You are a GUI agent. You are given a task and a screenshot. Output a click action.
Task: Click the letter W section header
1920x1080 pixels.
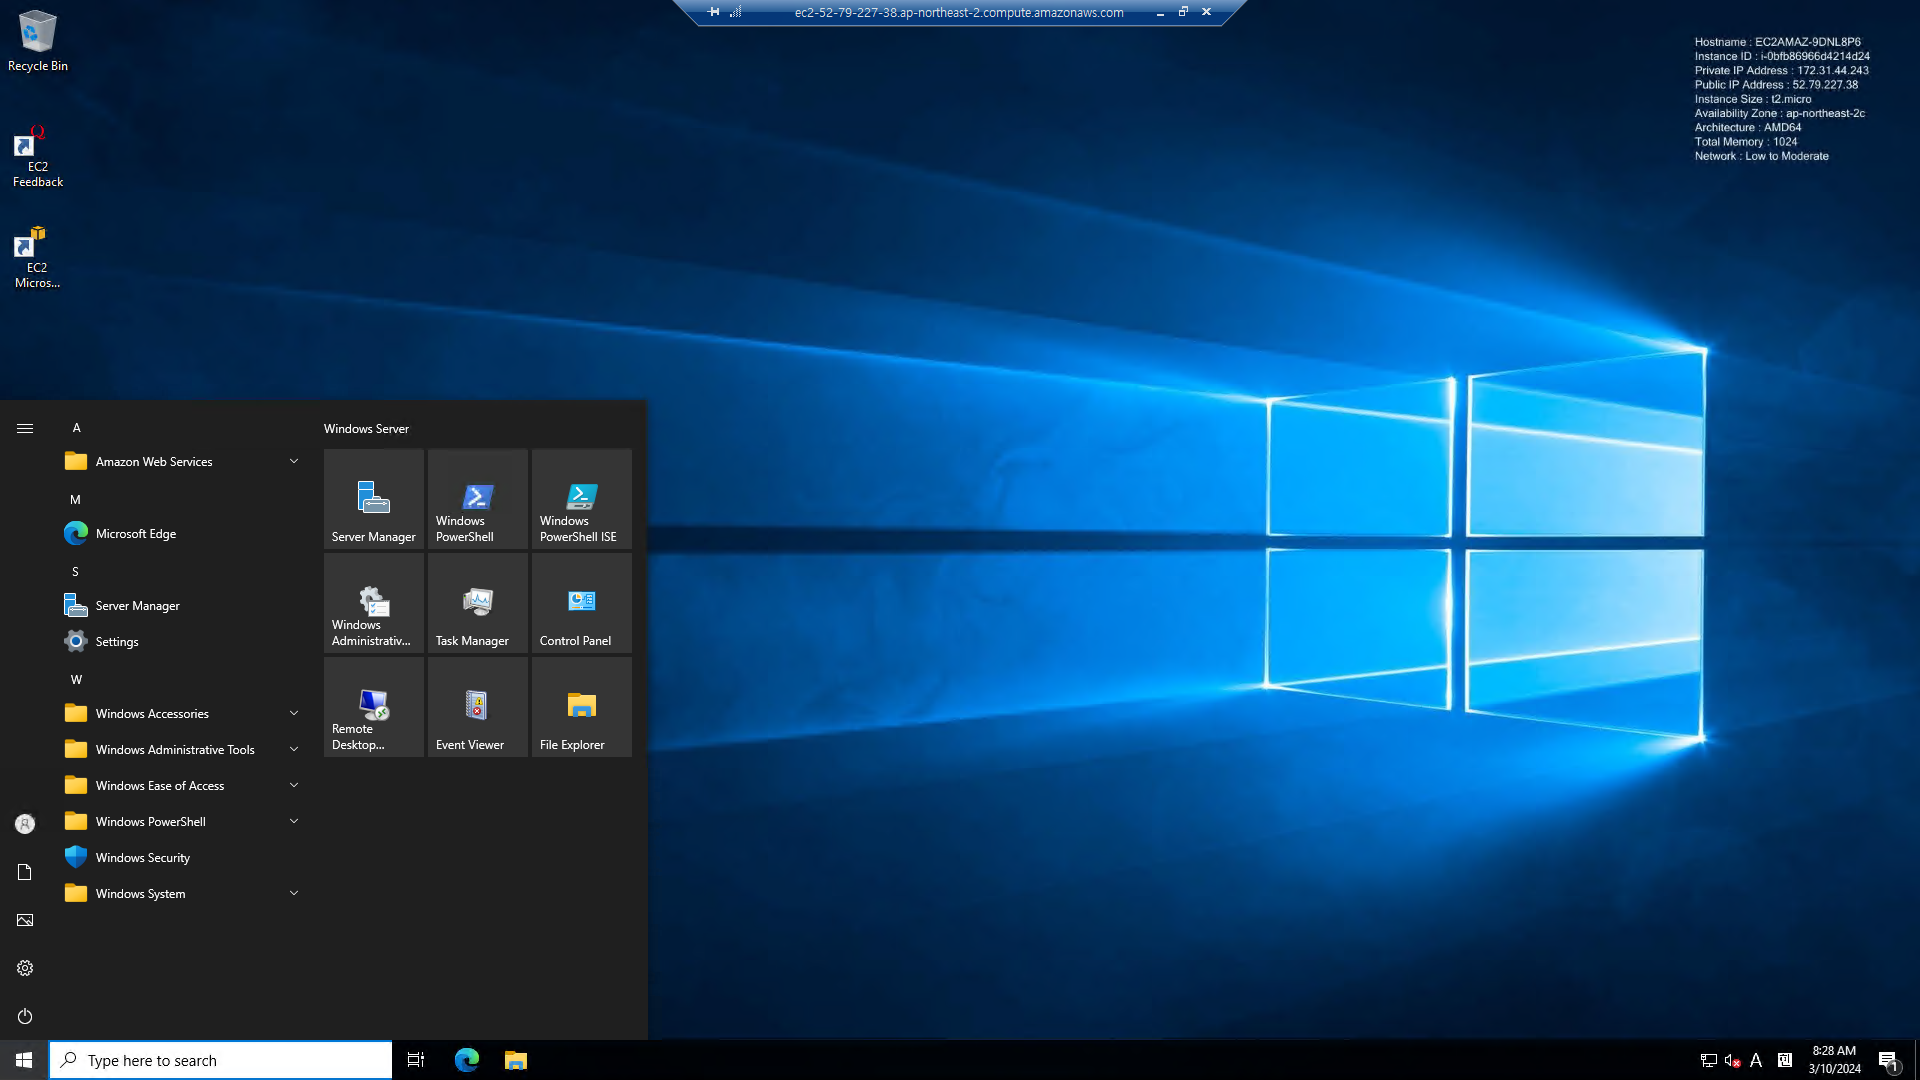[x=76, y=680]
